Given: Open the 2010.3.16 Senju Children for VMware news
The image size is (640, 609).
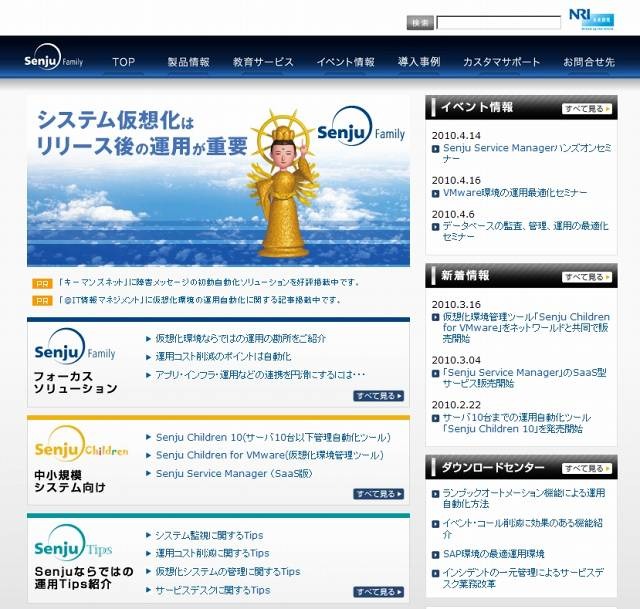Looking at the screenshot, I should click(526, 328).
